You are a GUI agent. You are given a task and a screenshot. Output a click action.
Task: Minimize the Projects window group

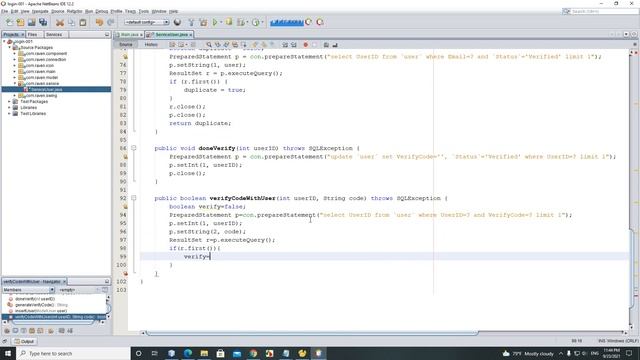(x=107, y=35)
